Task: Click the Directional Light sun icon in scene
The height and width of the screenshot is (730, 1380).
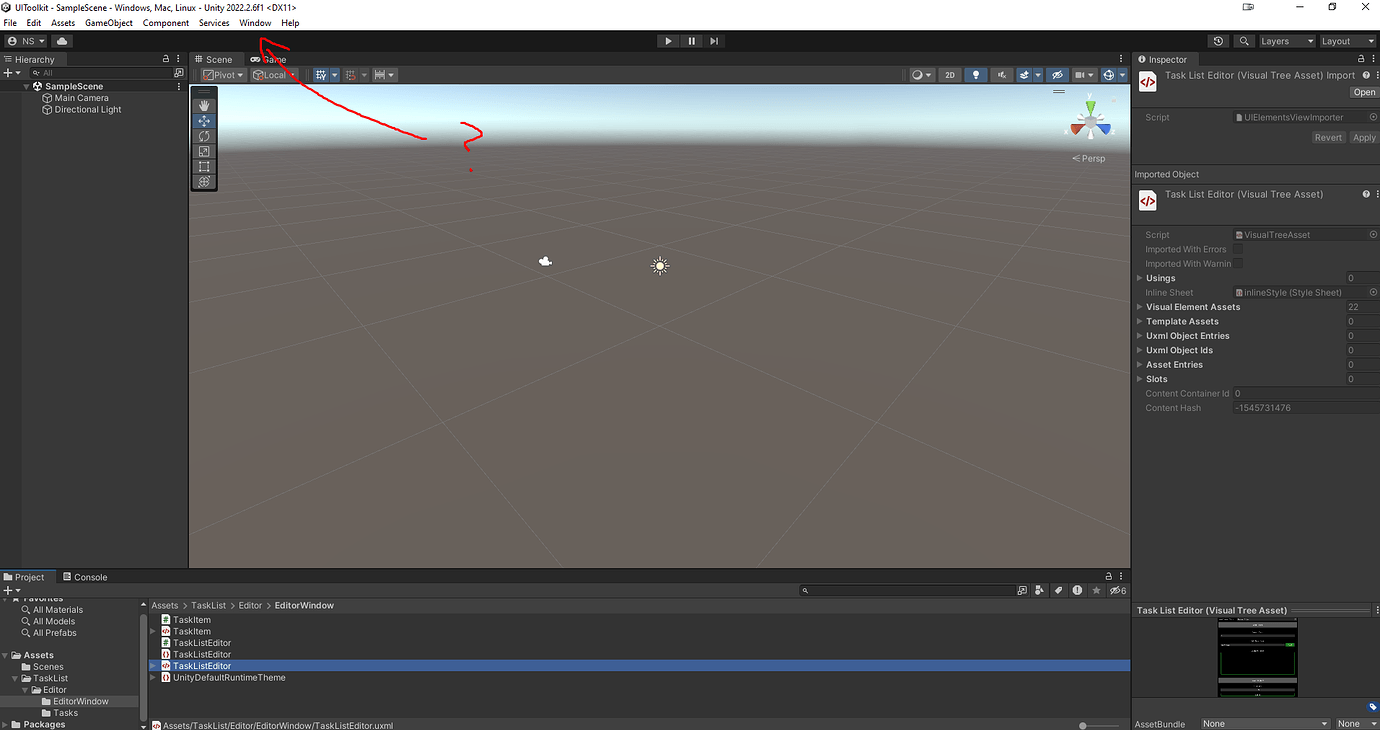Action: coord(659,265)
